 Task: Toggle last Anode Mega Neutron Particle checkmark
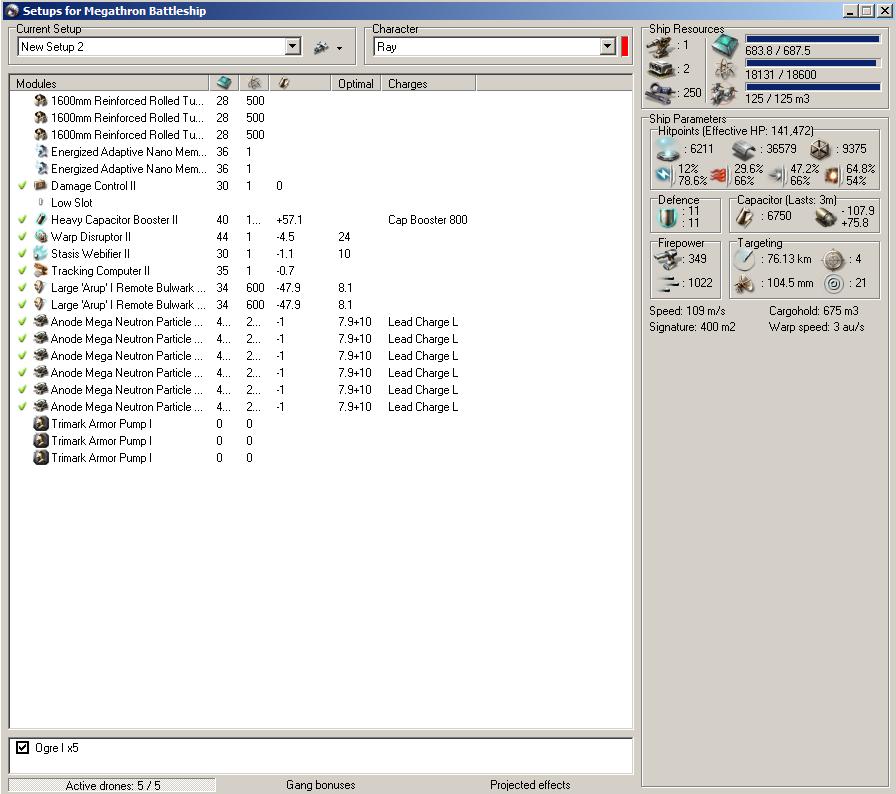point(22,407)
